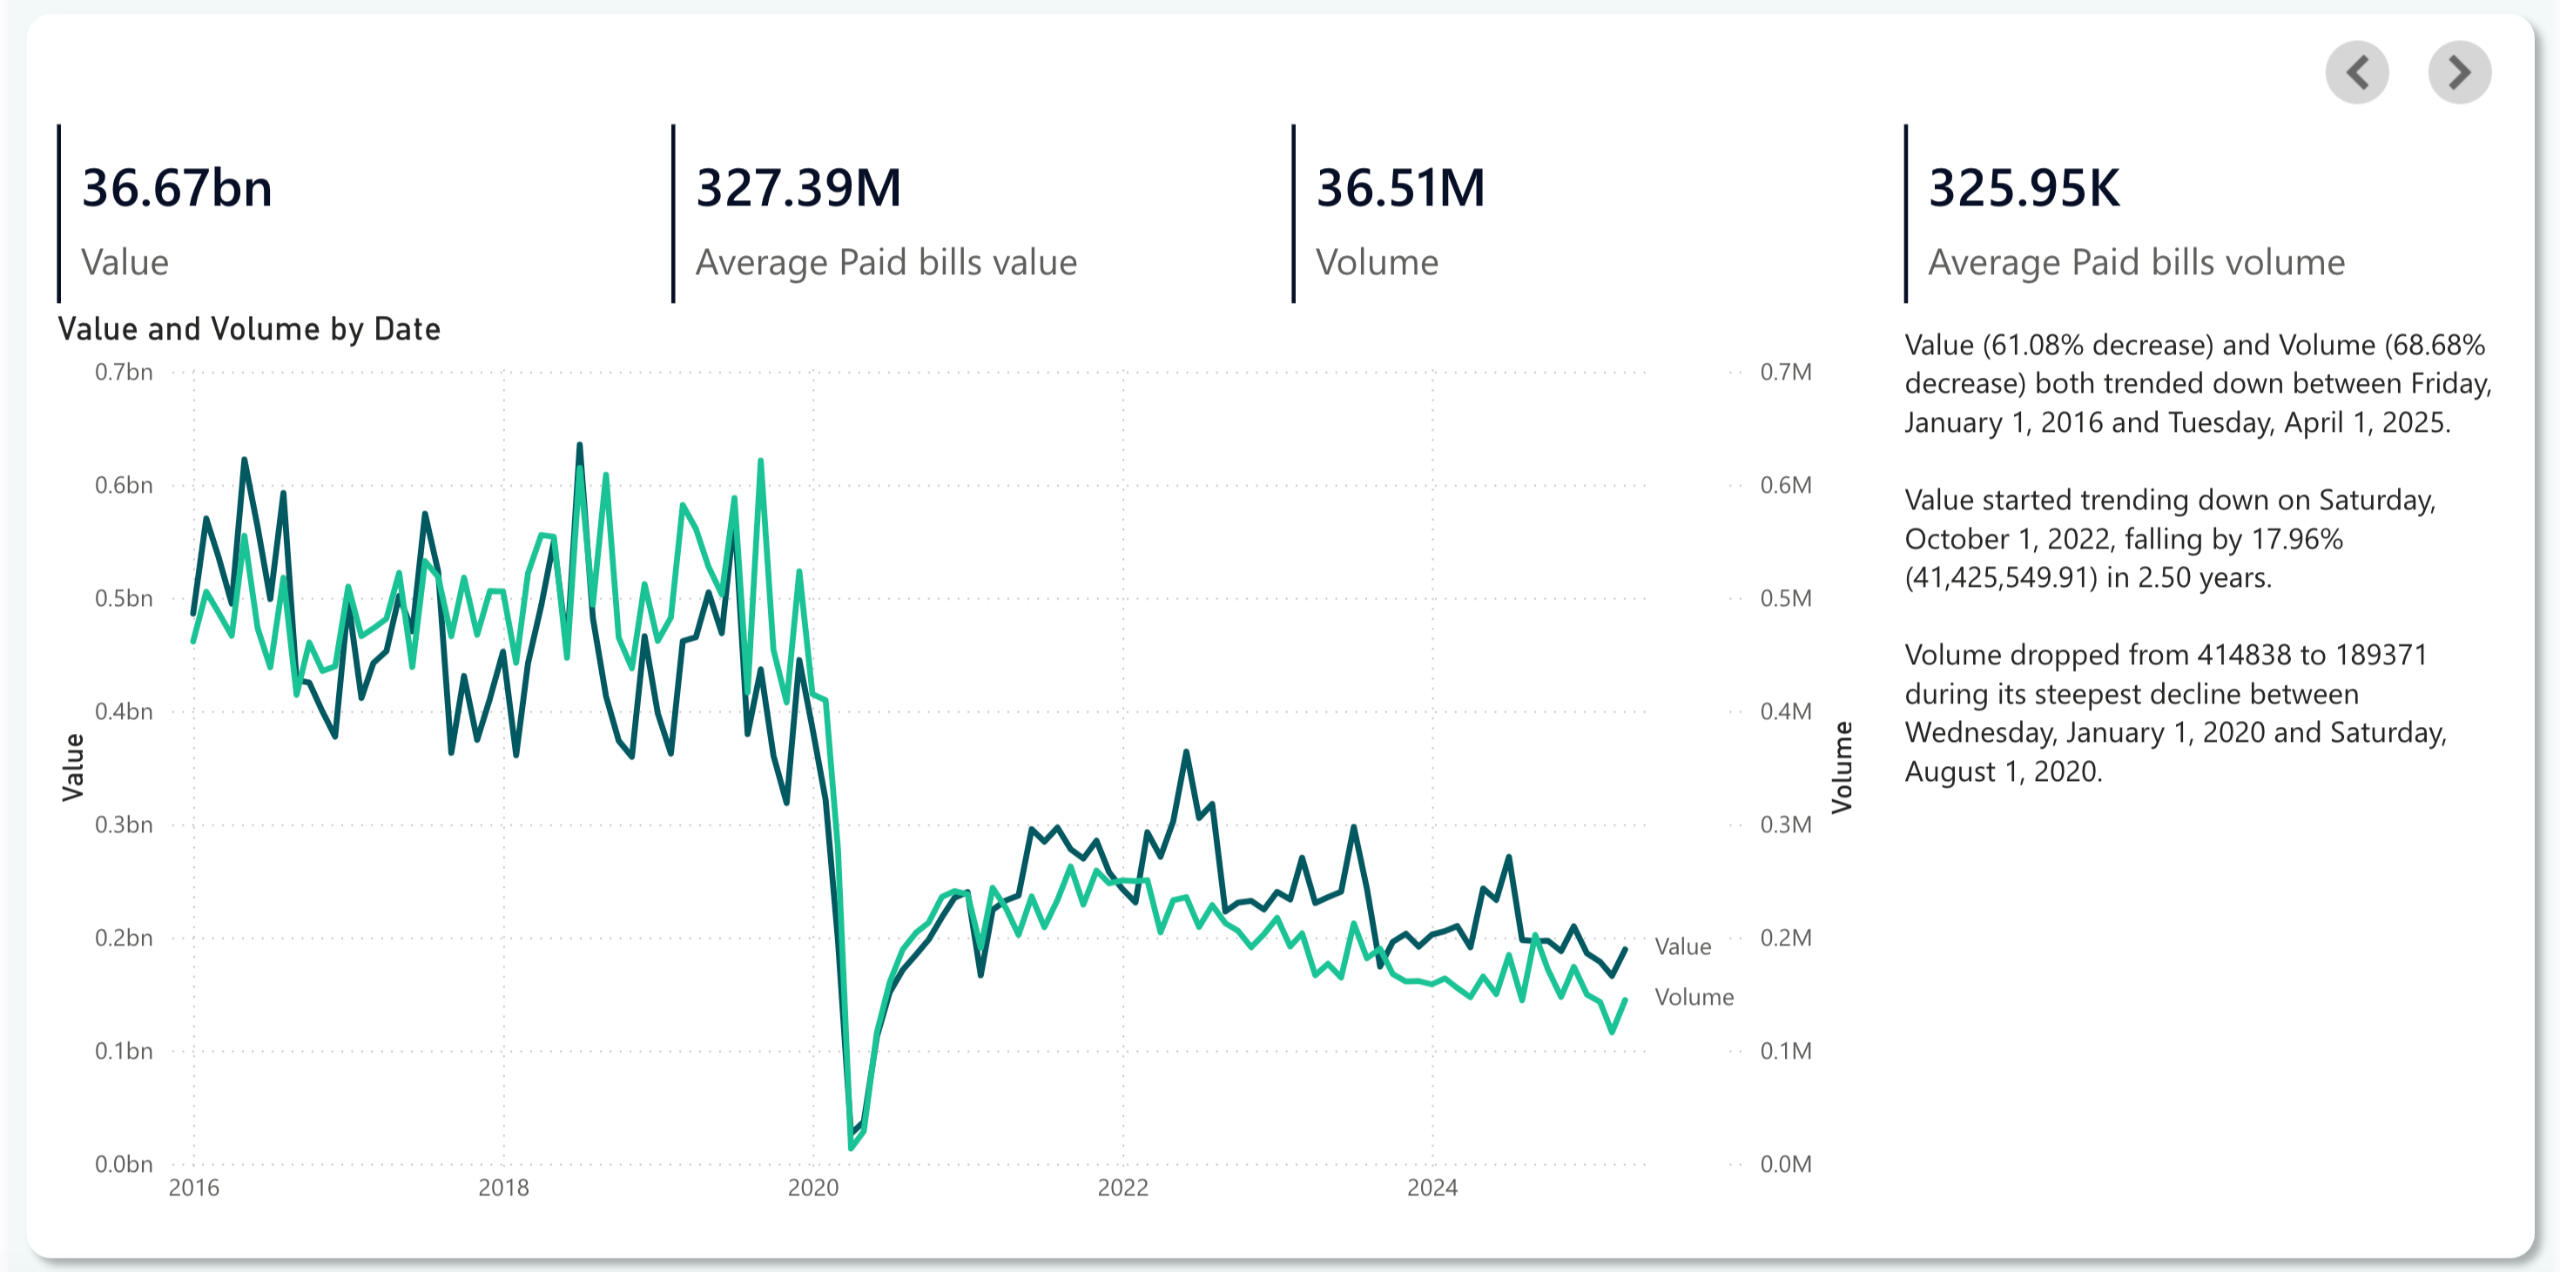Click the 2020 tick on the date axis
This screenshot has height=1272, width=2560.
coord(813,1187)
